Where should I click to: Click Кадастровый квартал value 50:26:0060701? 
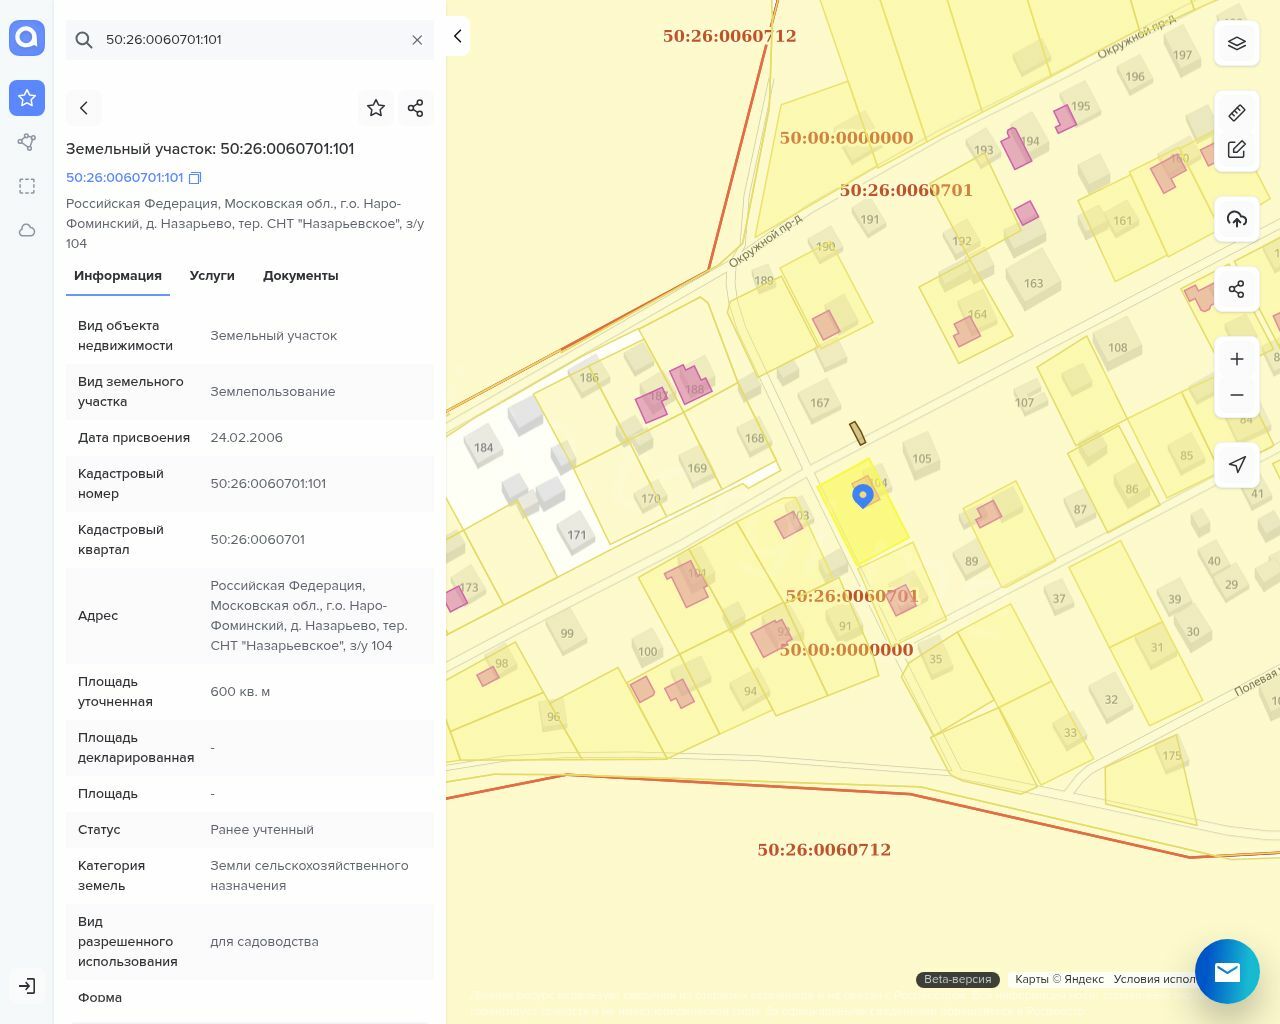257,540
